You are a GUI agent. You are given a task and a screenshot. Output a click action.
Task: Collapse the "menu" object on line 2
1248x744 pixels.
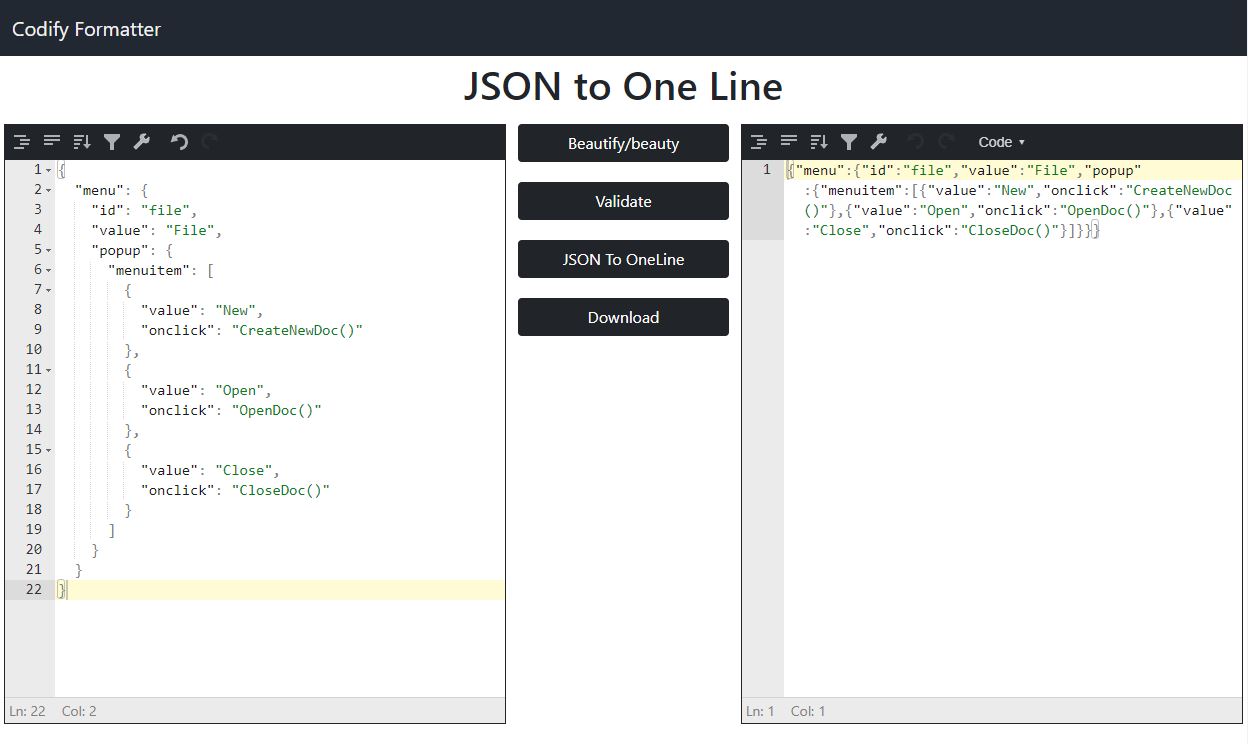coord(48,189)
